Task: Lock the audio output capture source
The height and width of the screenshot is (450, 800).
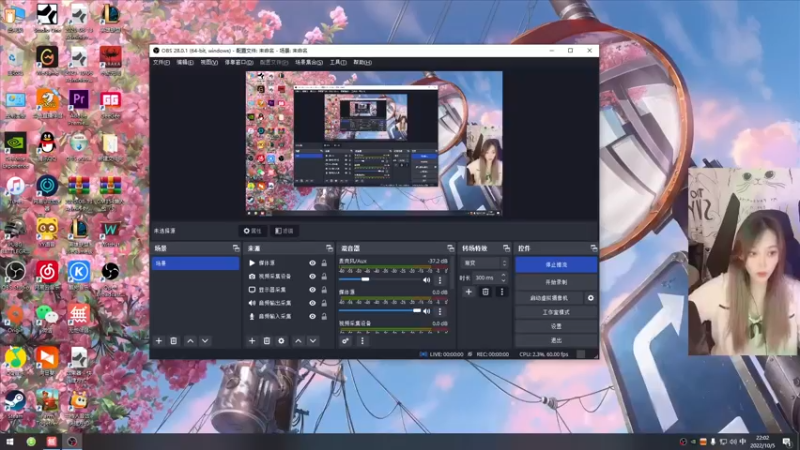Action: (324, 303)
